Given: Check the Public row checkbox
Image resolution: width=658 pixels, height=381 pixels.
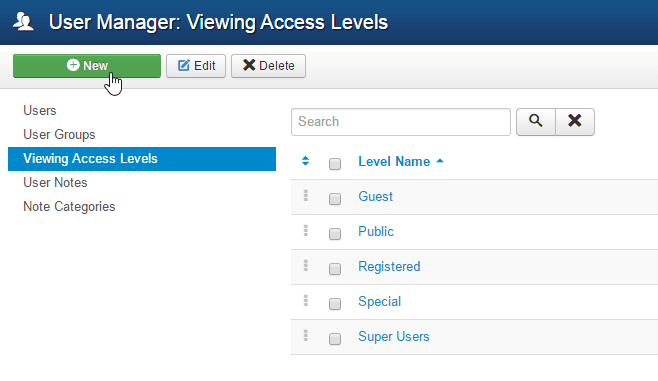Looking at the screenshot, I should (335, 234).
